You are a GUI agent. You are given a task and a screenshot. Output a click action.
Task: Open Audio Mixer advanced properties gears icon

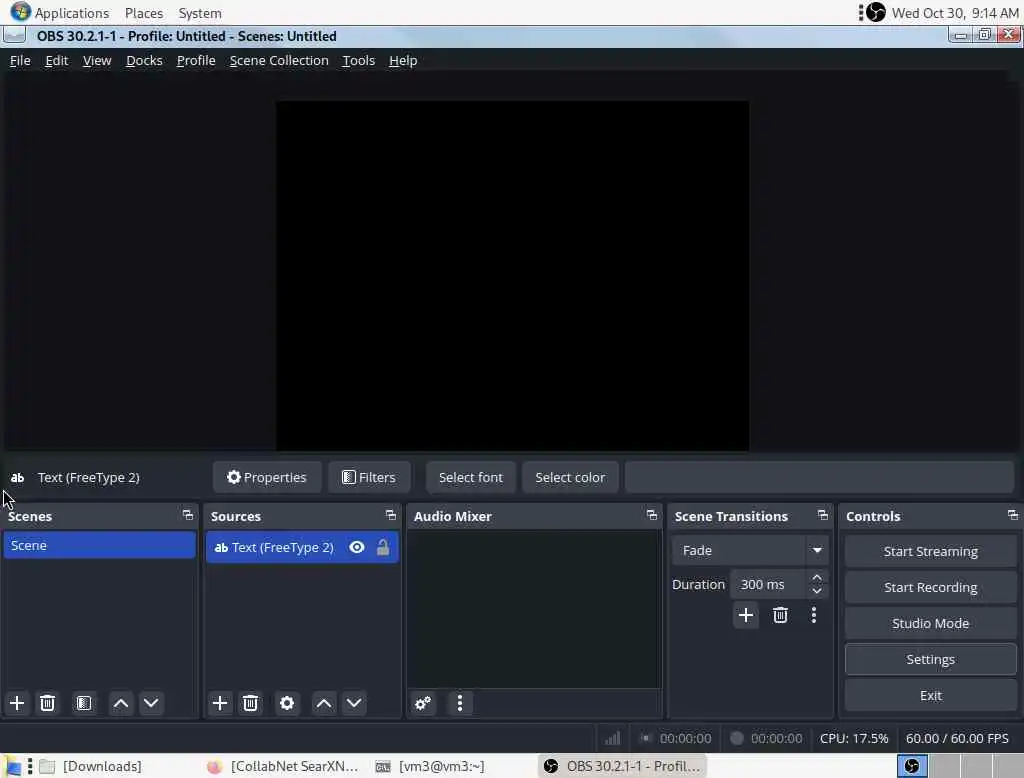[423, 703]
